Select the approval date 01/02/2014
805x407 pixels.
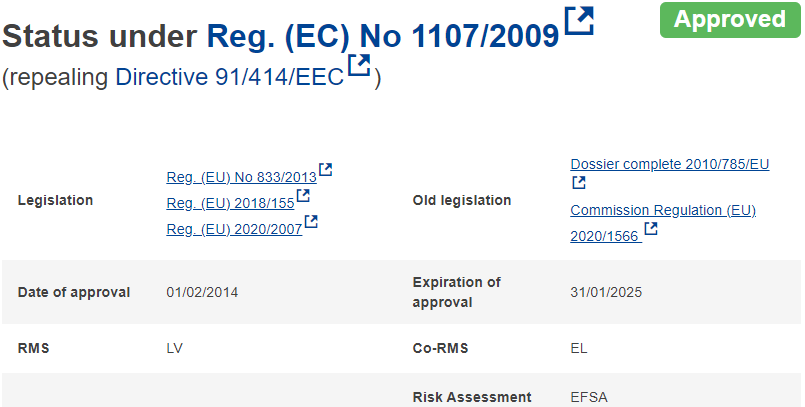click(x=202, y=293)
